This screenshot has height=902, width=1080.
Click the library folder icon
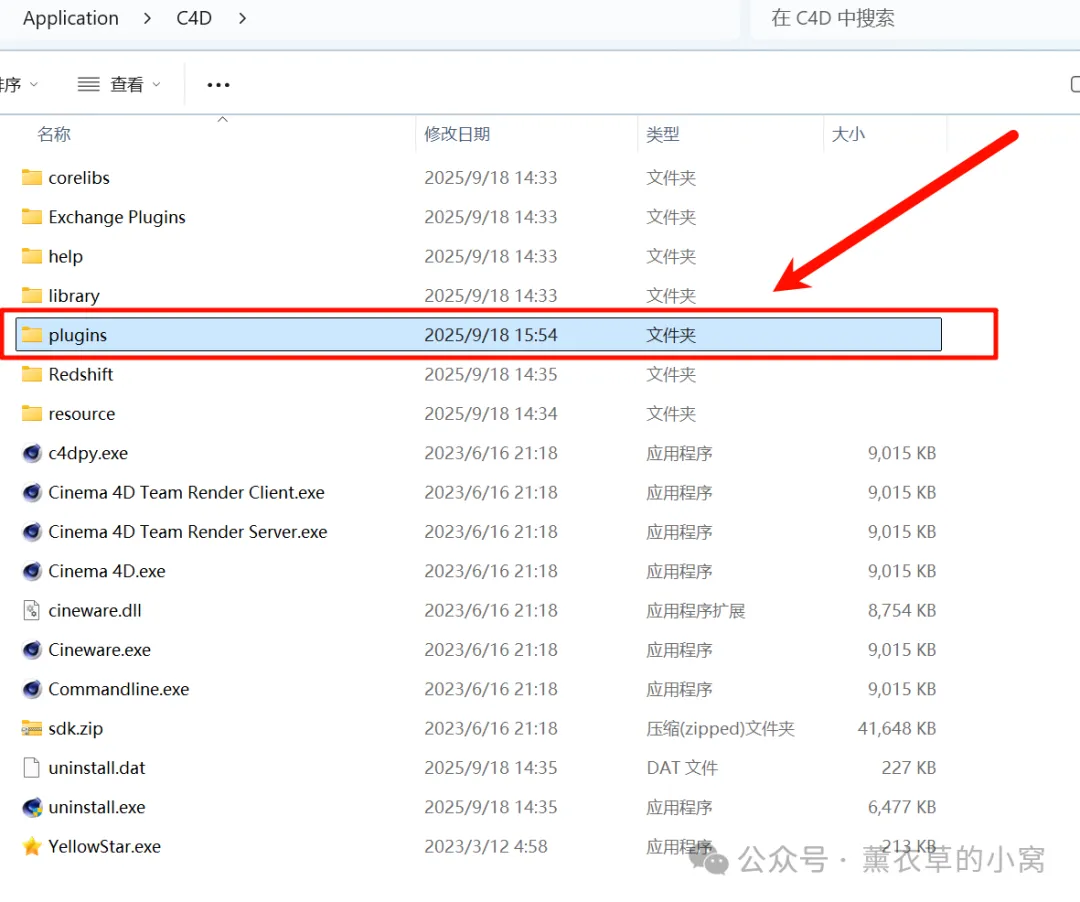click(x=32, y=295)
